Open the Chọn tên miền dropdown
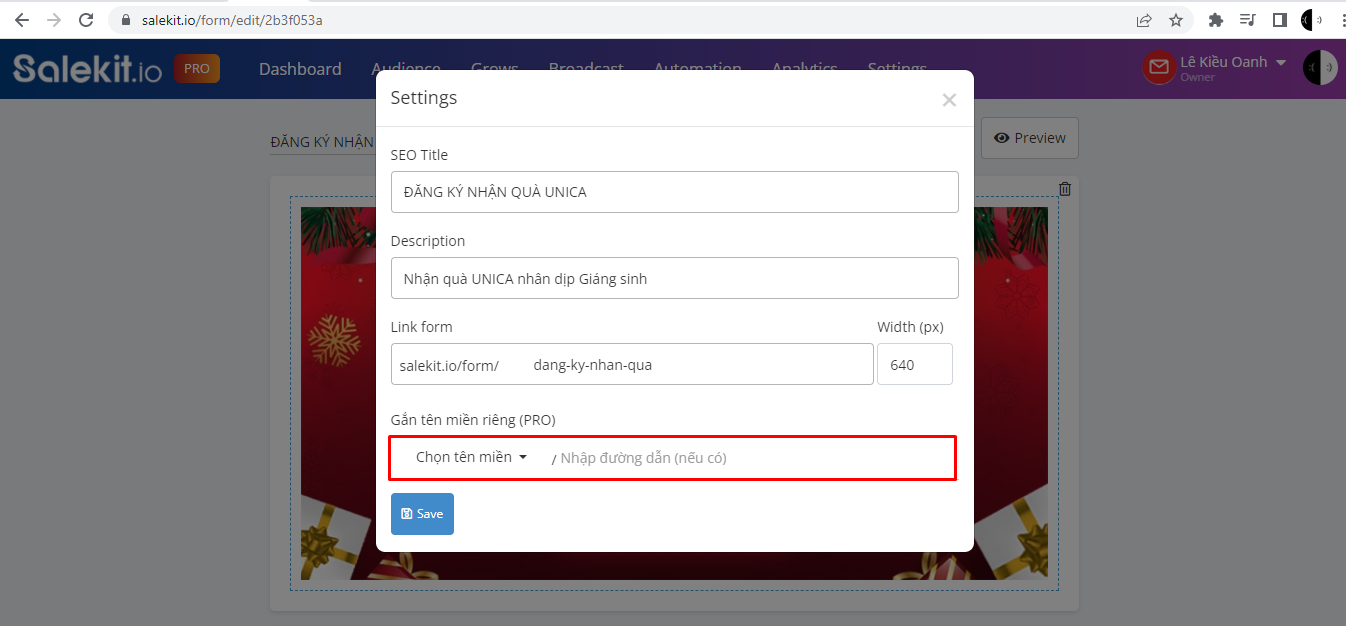The height and width of the screenshot is (626, 1346). click(x=470, y=457)
